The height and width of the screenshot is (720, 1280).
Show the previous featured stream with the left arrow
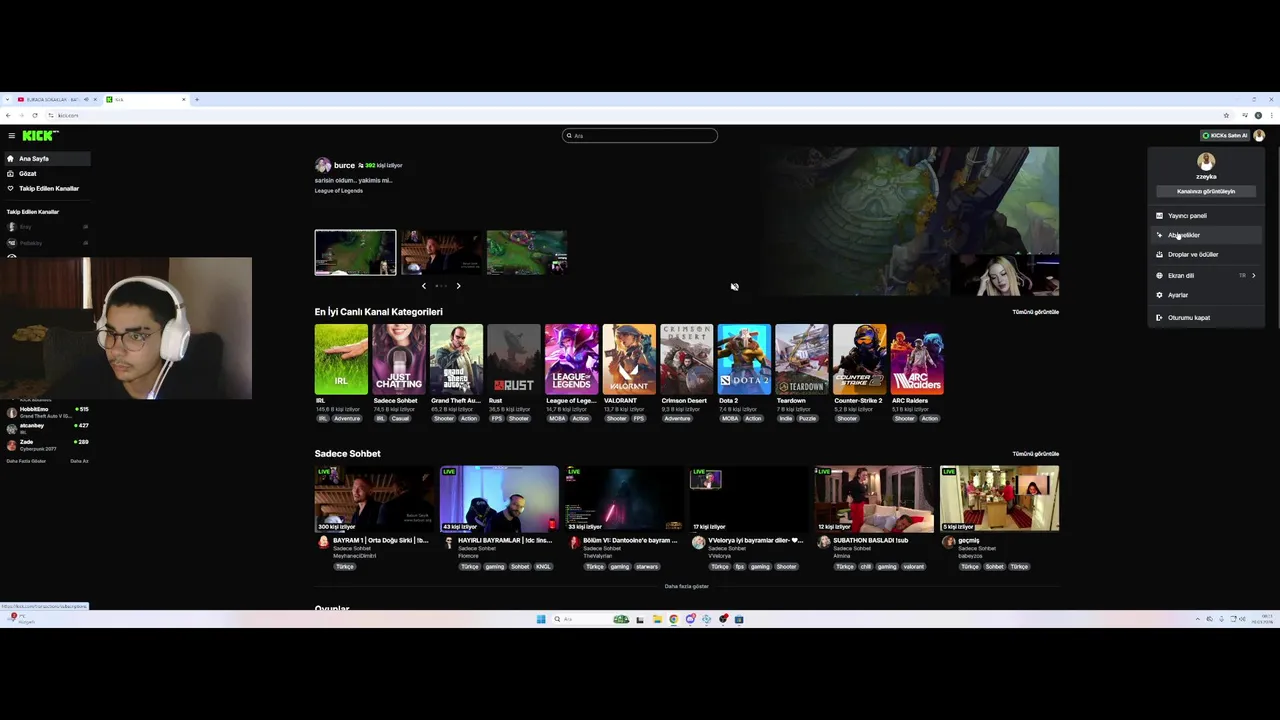pos(423,286)
